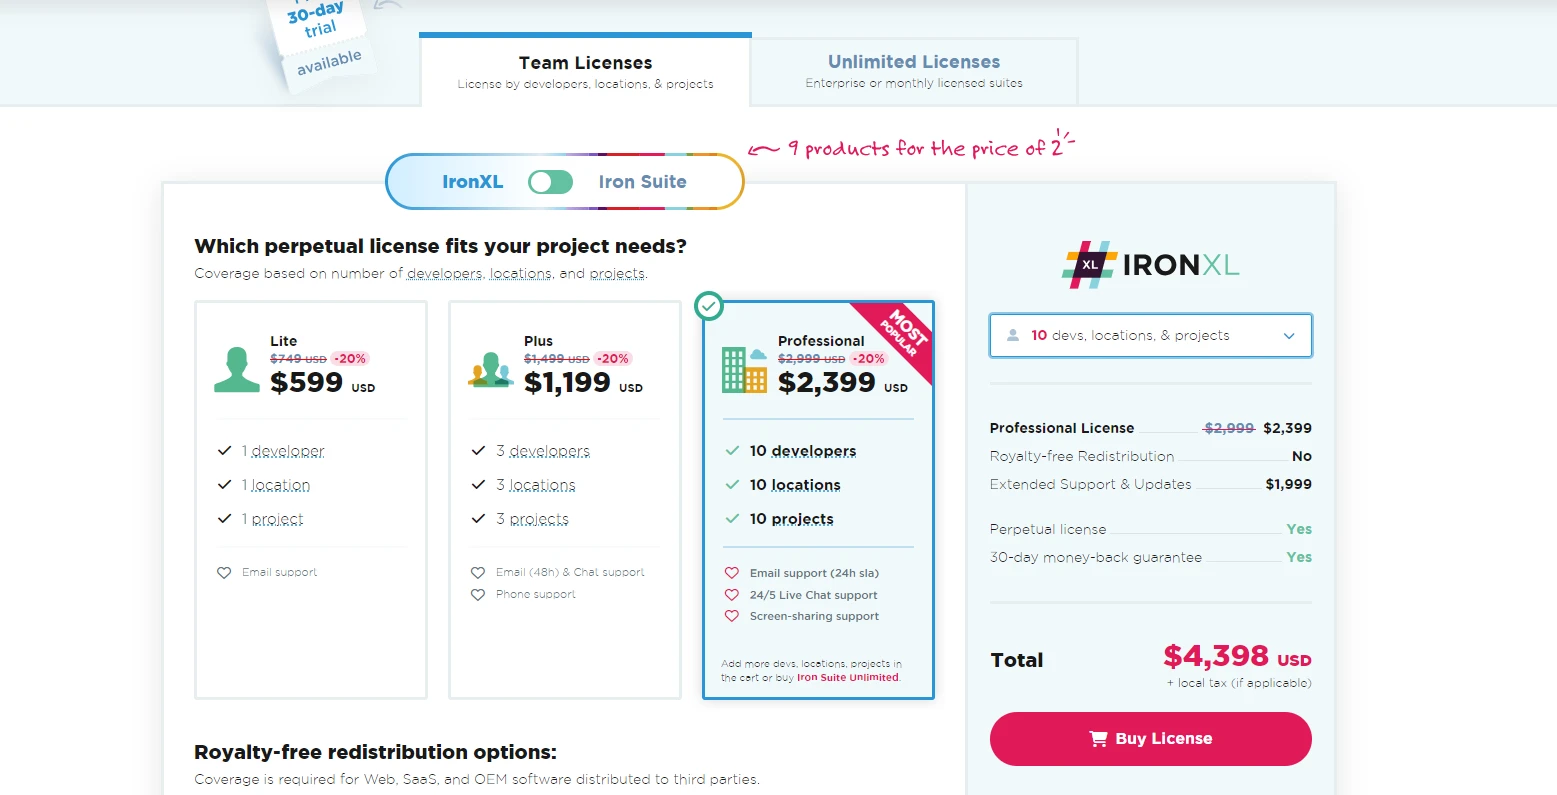Image resolution: width=1557 pixels, height=795 pixels.
Task: Click the Lite license person icon
Action: point(237,370)
